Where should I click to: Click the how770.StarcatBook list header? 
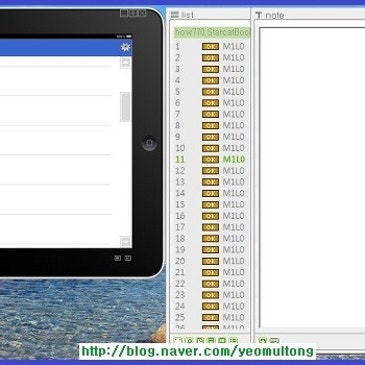[x=212, y=32]
